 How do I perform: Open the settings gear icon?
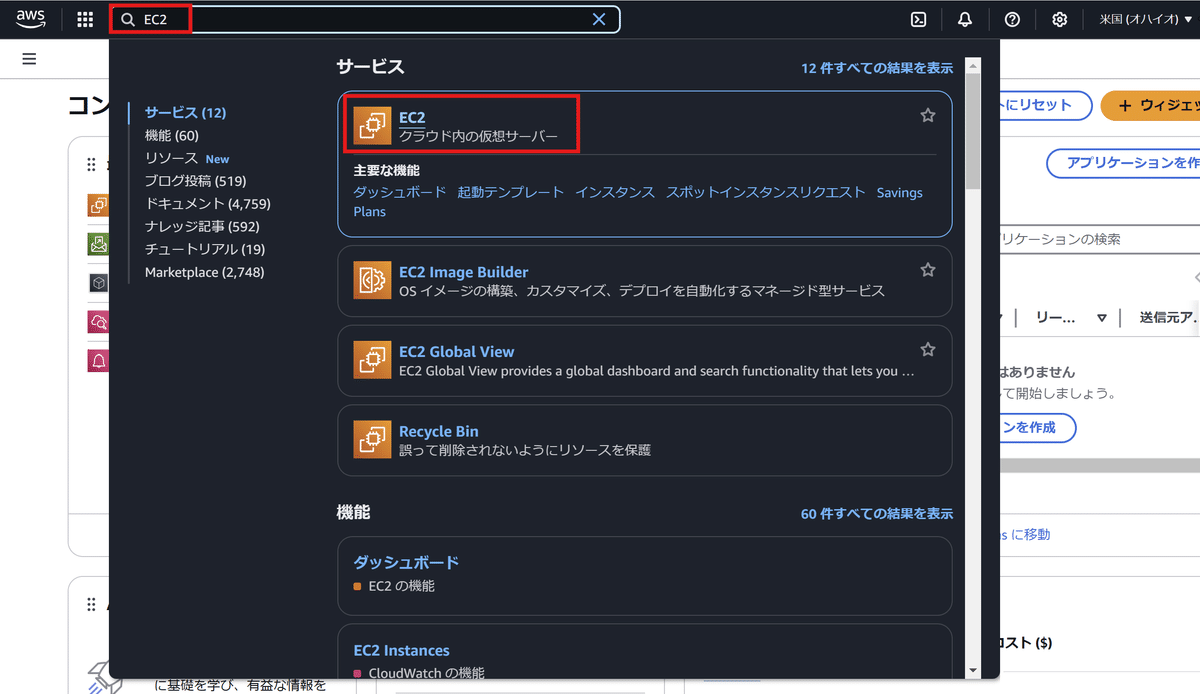(x=1059, y=18)
